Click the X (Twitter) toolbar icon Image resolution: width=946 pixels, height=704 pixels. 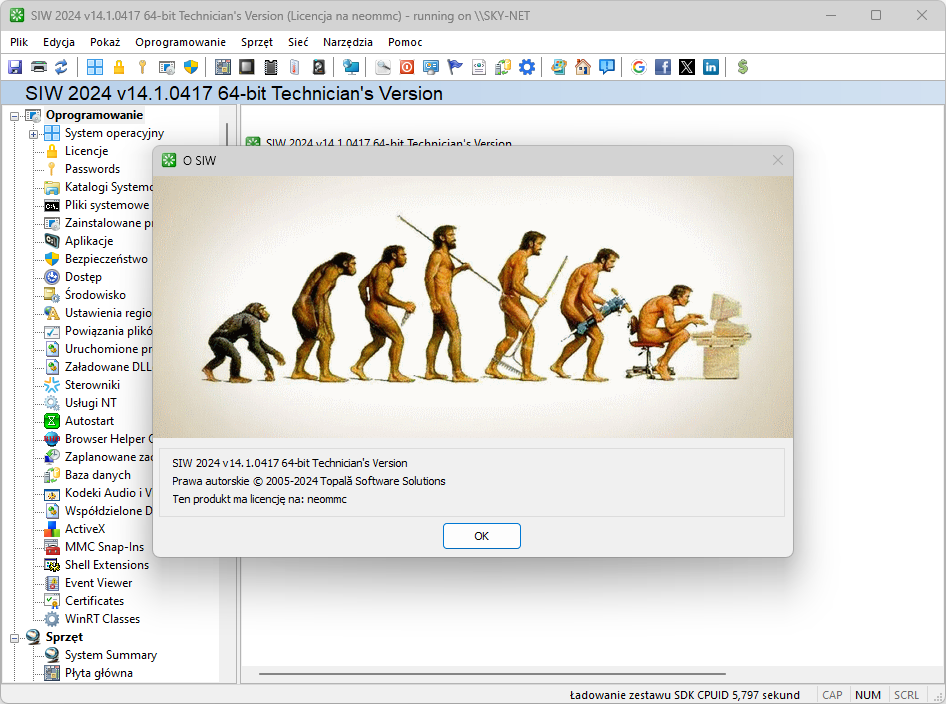(687, 67)
